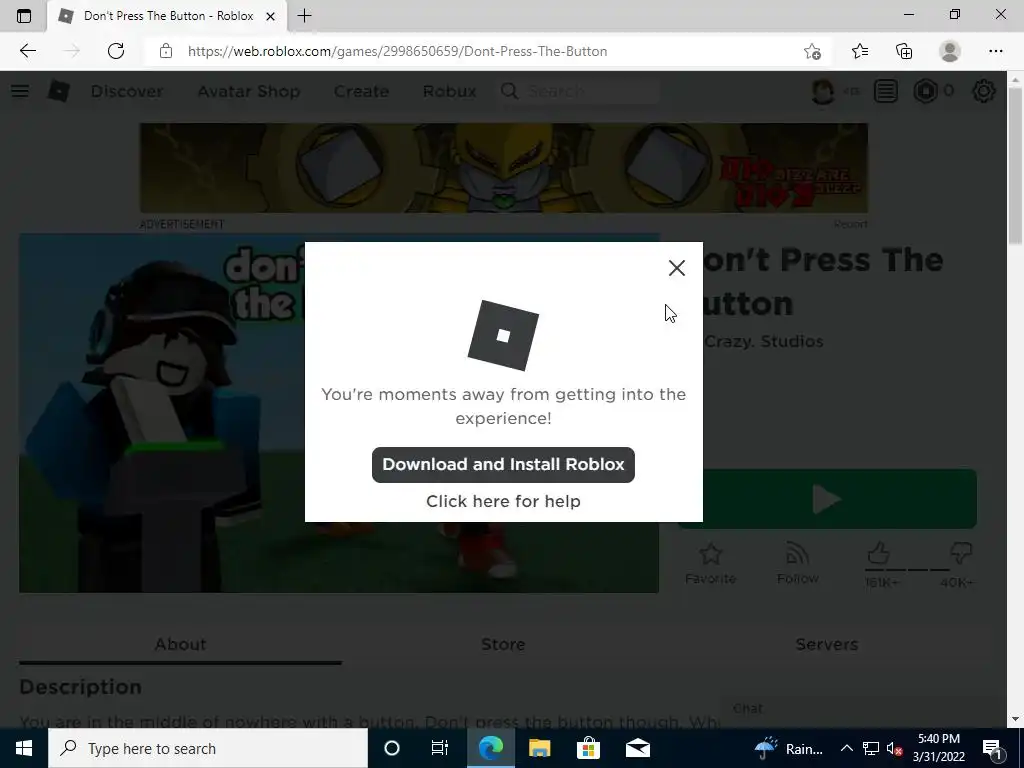Open the Create page
1024x768 pixels.
point(361,91)
